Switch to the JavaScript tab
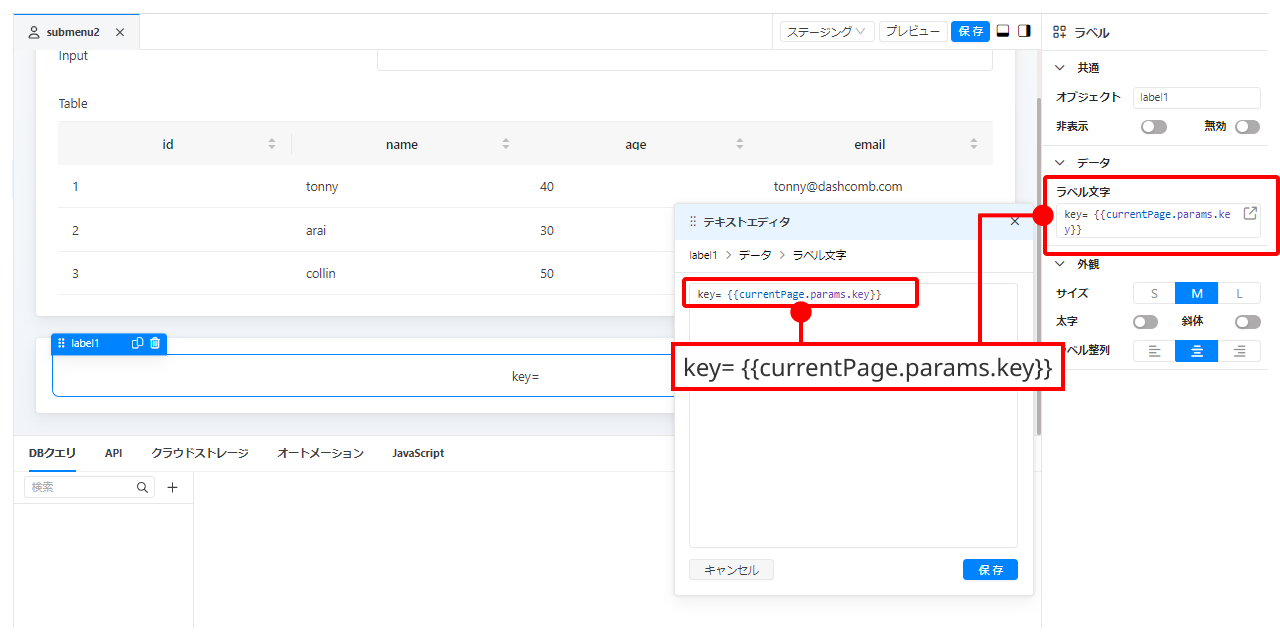 418,453
